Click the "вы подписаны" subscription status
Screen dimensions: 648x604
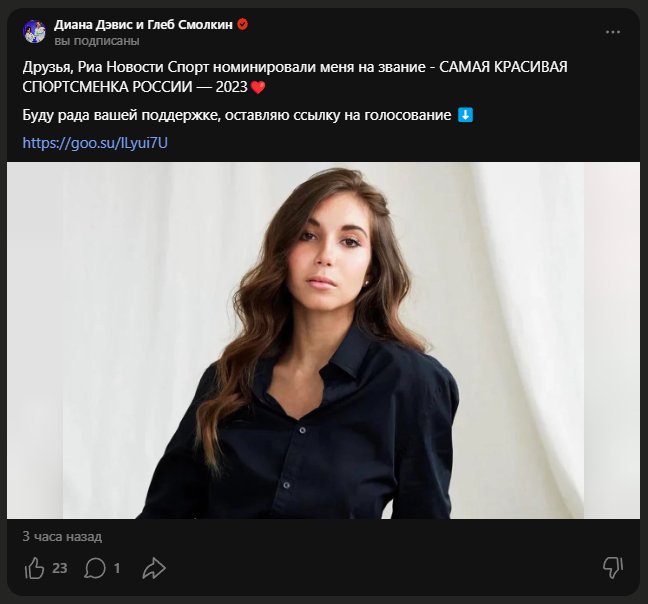(96, 41)
